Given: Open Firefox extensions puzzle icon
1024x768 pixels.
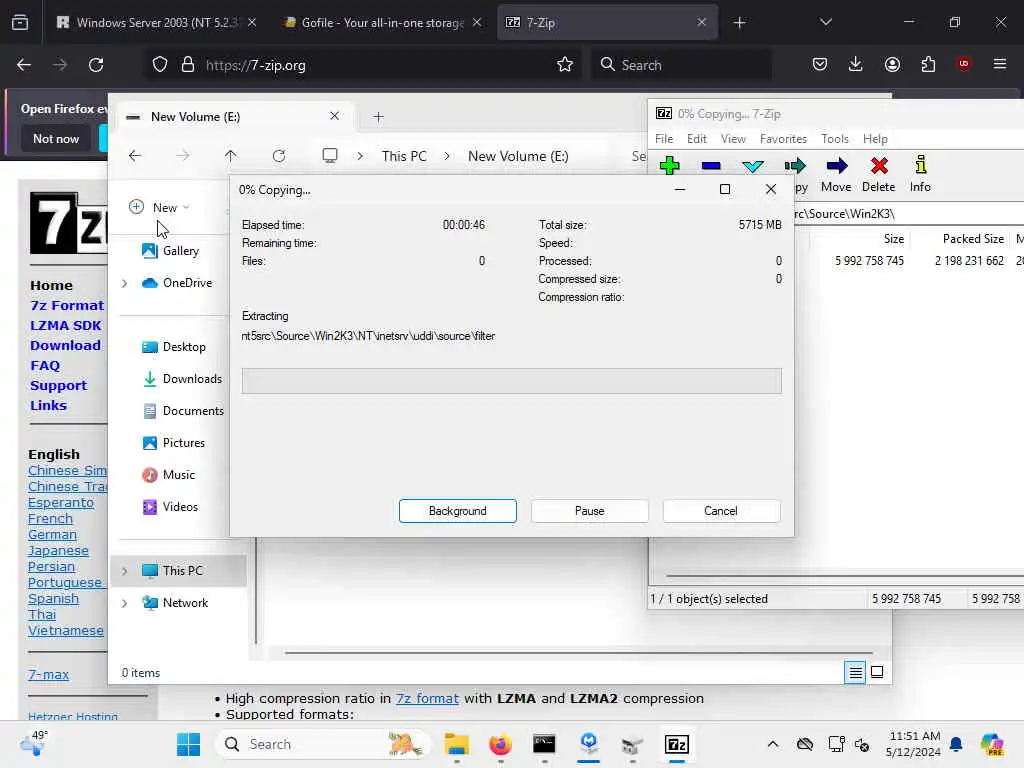Looking at the screenshot, I should [x=928, y=64].
